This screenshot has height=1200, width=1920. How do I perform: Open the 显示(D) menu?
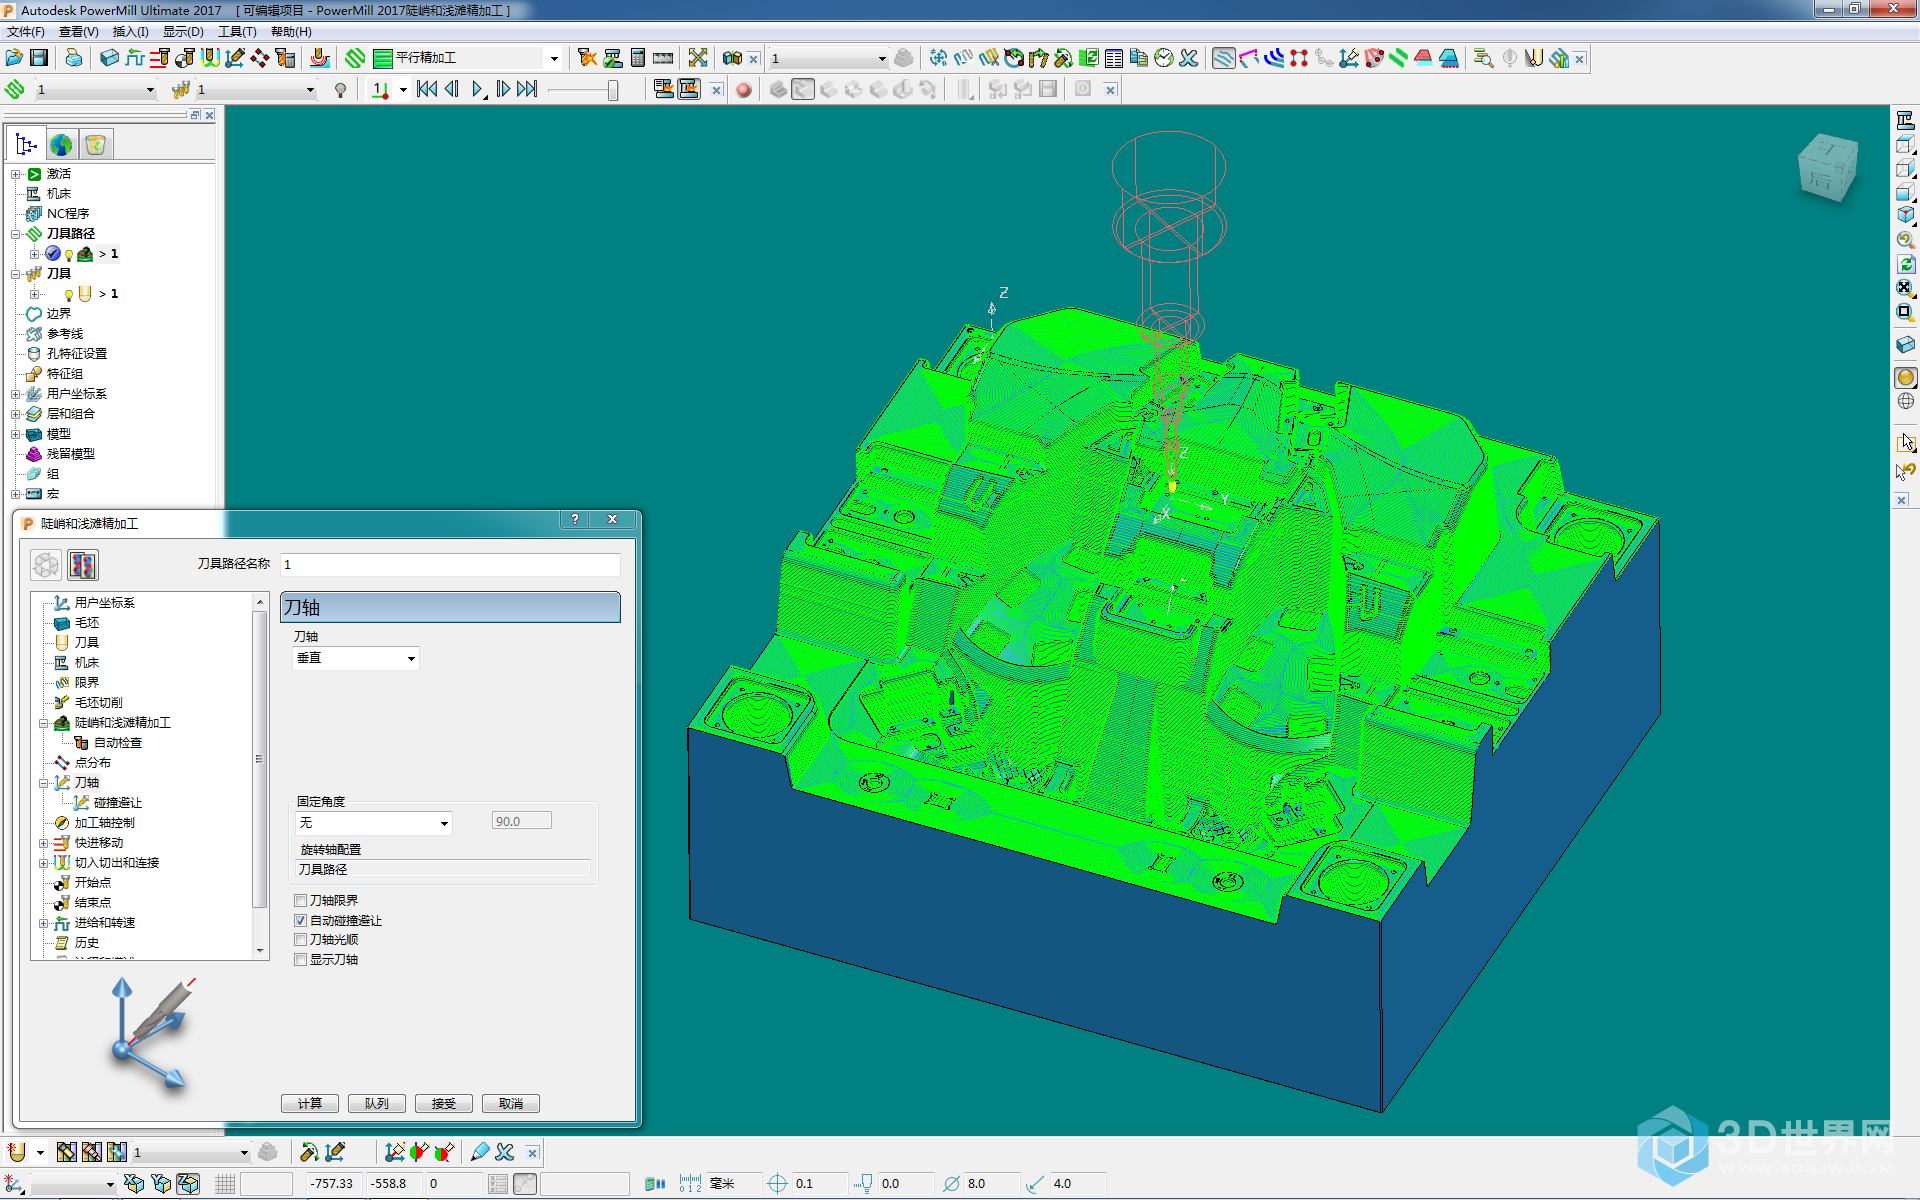click(183, 32)
